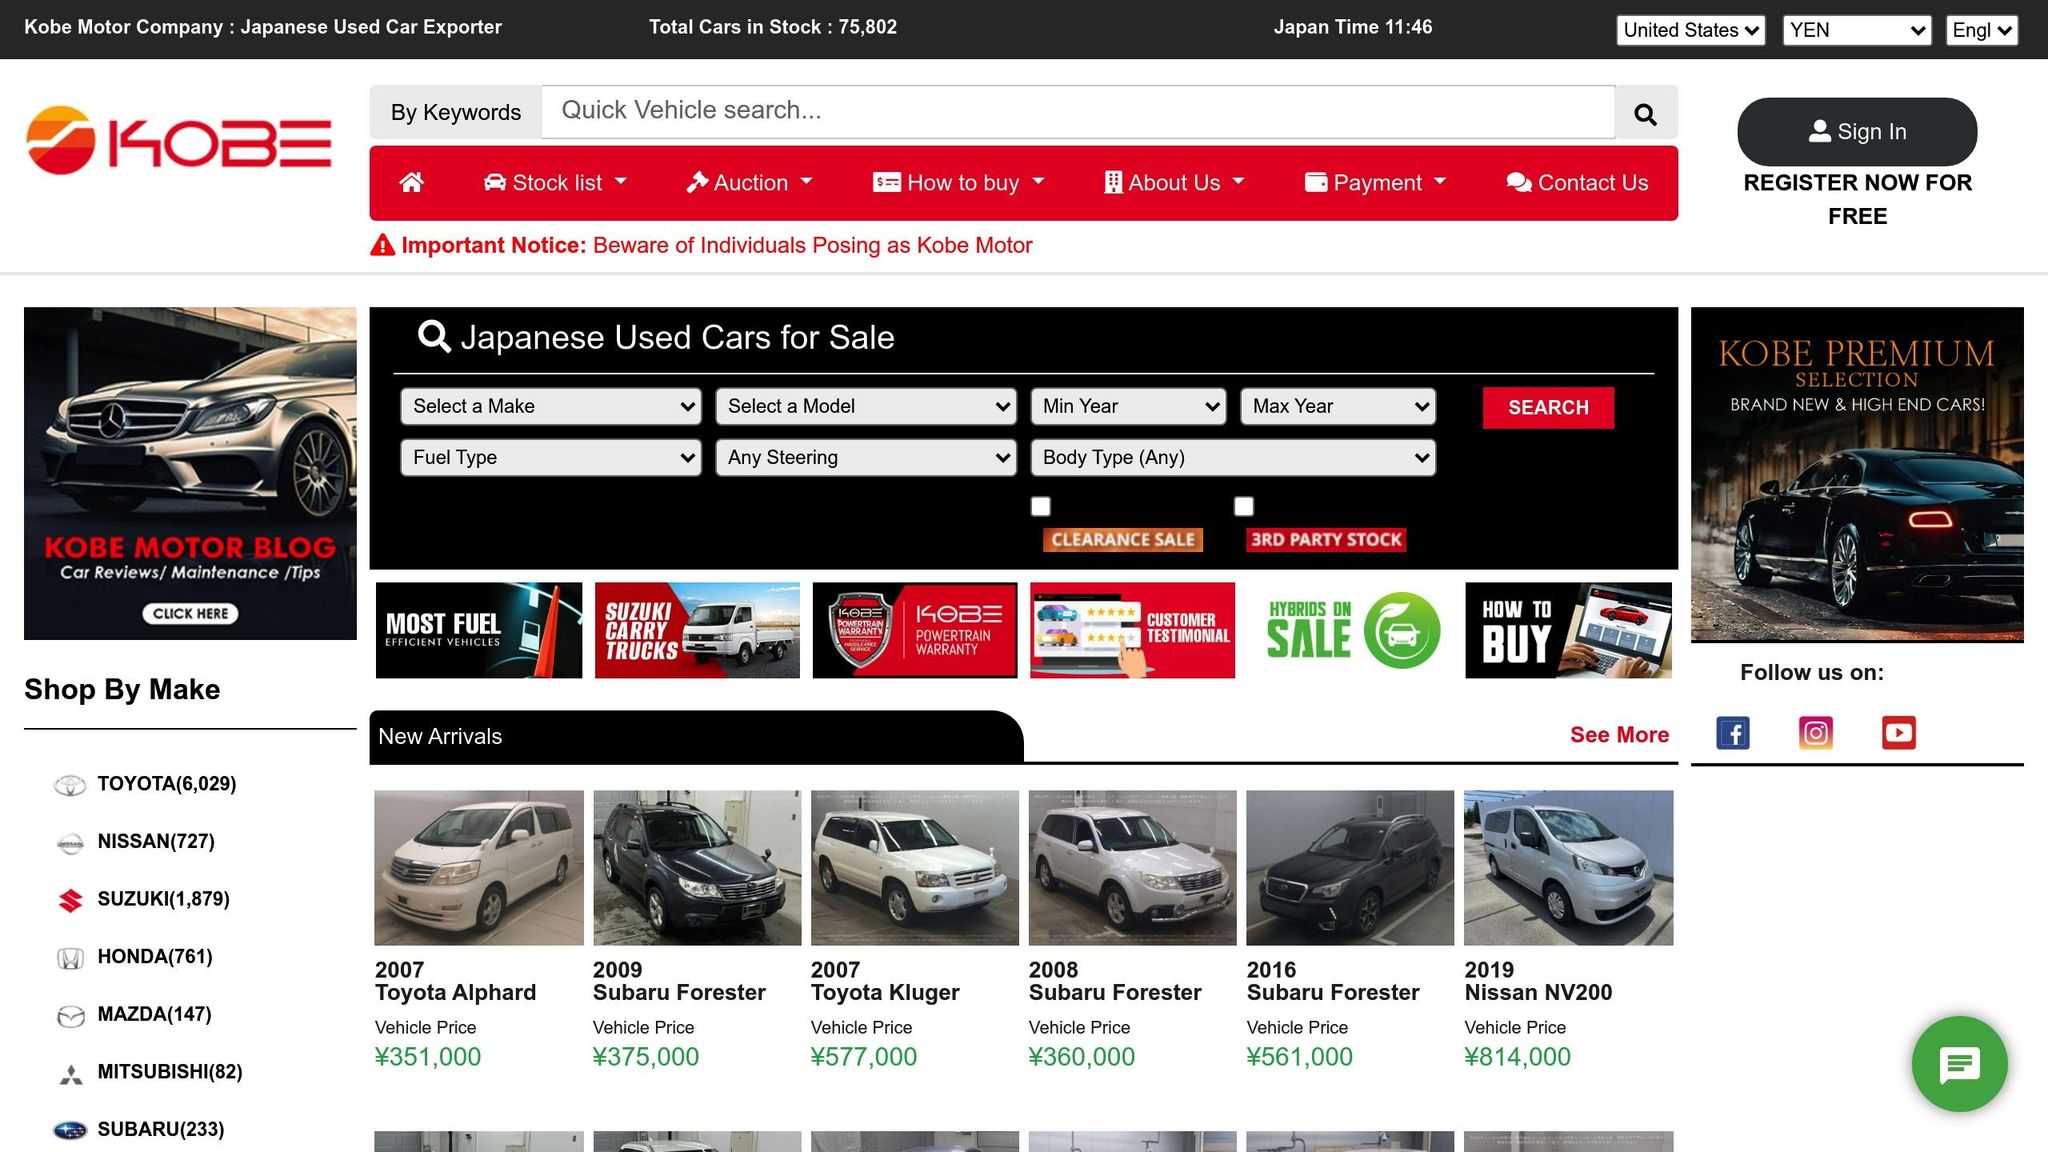Image resolution: width=2048 pixels, height=1152 pixels.
Task: Open Kobe Powertrain Warranty banner
Action: (x=914, y=630)
